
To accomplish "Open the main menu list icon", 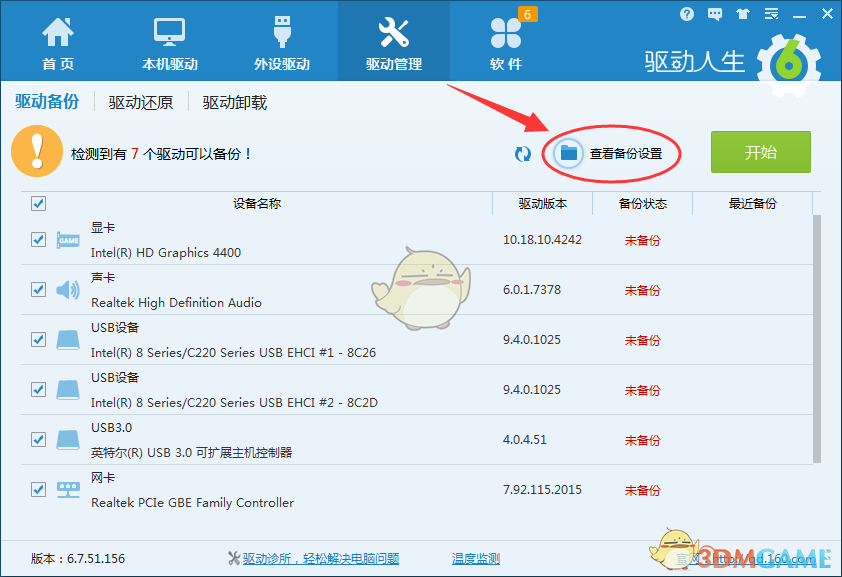I will coord(772,14).
